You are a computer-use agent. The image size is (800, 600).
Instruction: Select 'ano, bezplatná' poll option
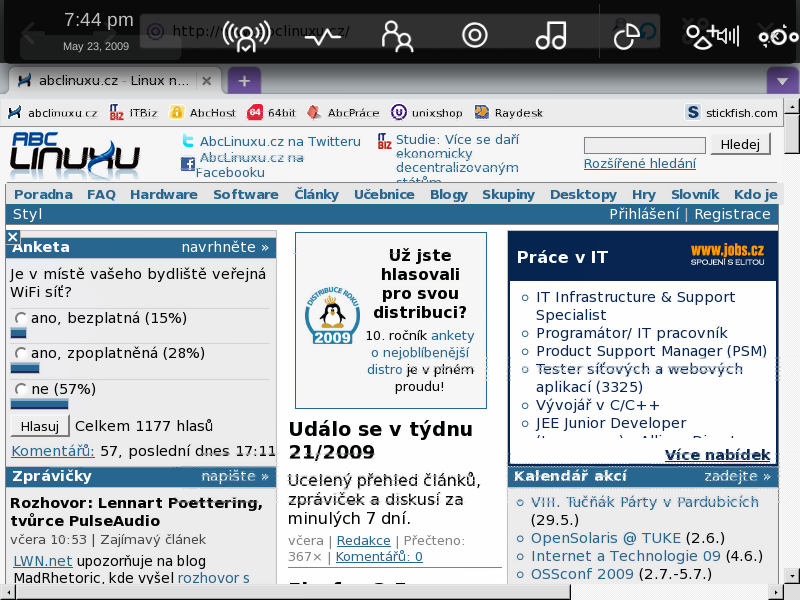click(x=20, y=318)
